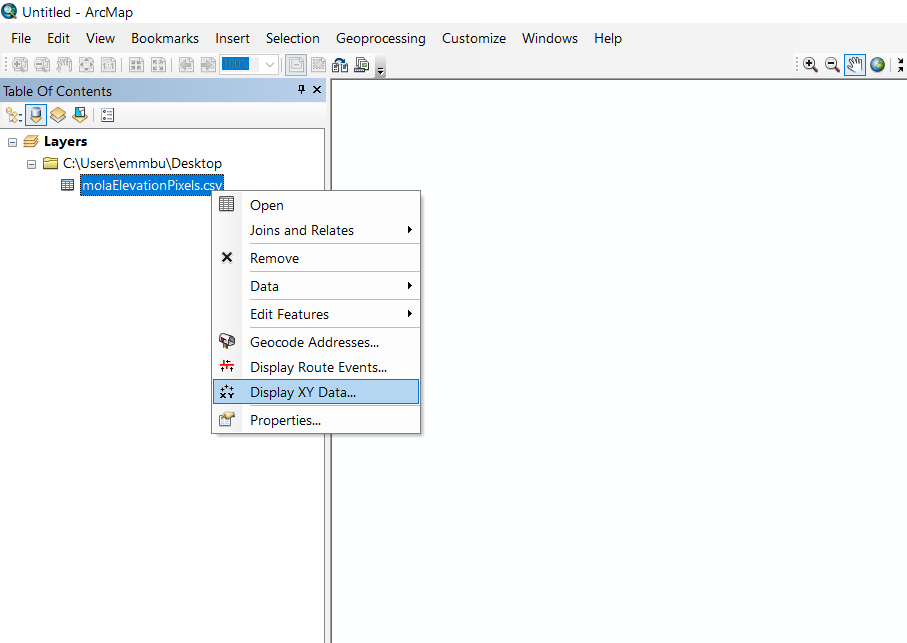Click the Full Extent globe icon
The width and height of the screenshot is (907, 643).
coord(877,65)
